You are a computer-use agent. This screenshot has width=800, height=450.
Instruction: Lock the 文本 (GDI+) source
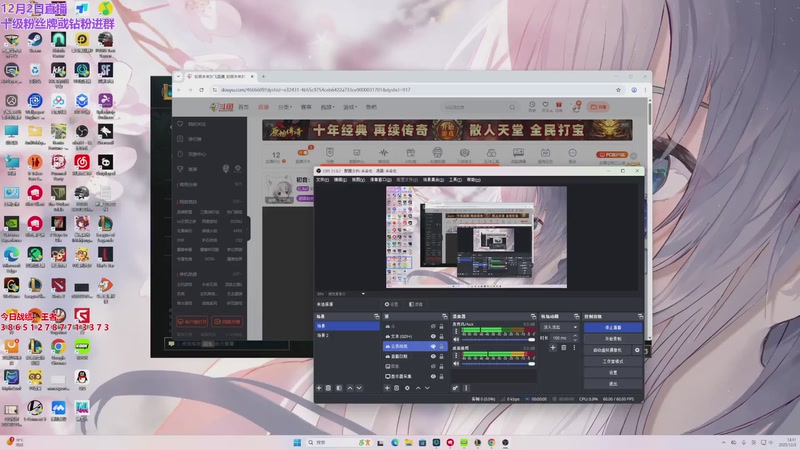tap(442, 336)
